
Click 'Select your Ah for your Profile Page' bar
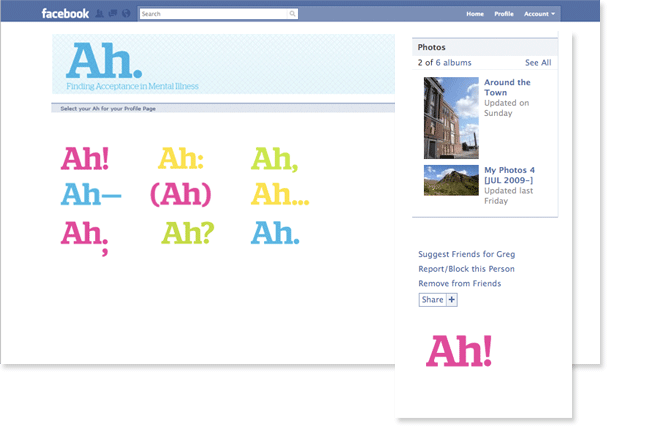[x=223, y=109]
